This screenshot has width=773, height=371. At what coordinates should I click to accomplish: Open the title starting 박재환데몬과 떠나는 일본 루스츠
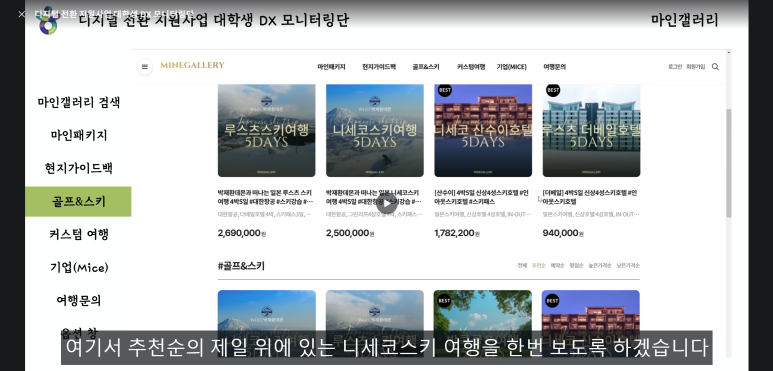pos(265,197)
